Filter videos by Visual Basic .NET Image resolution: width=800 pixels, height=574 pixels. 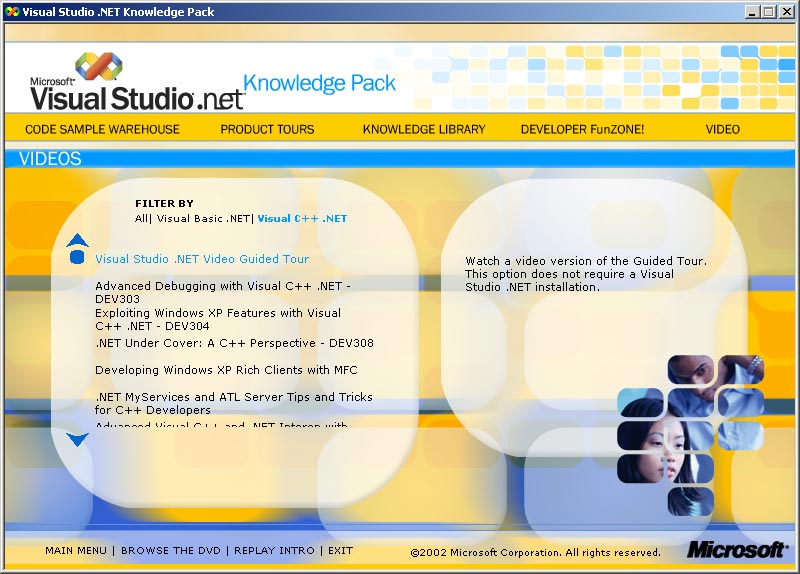click(203, 218)
